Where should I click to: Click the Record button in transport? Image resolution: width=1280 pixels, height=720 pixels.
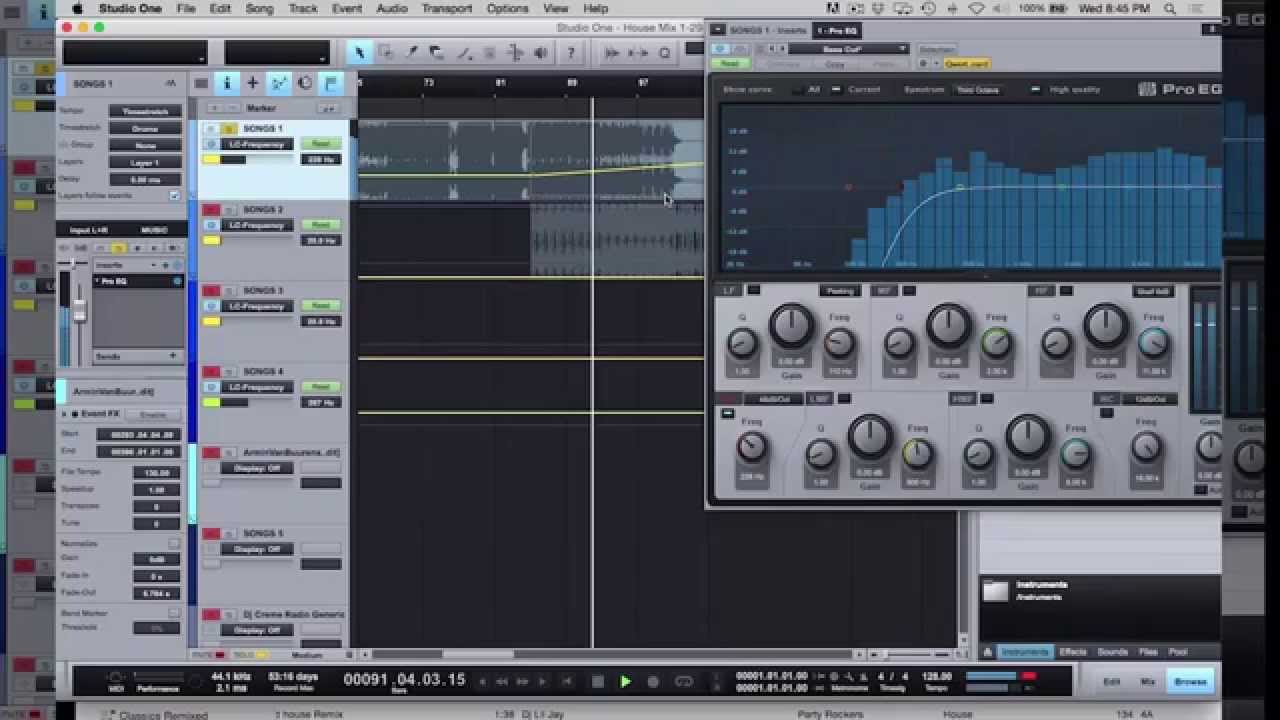click(x=654, y=681)
